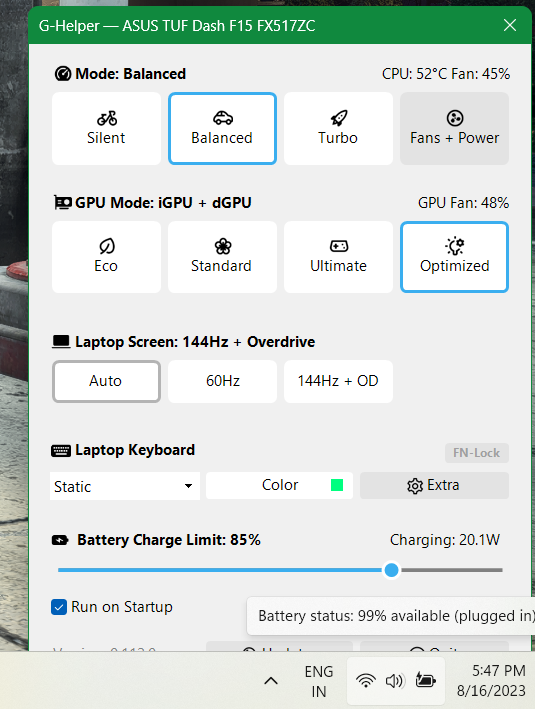535x709 pixels.
Task: Select Silent performance mode
Action: (106, 128)
